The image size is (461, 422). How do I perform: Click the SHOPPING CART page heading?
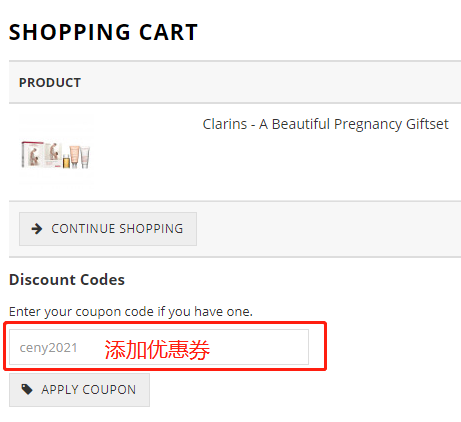pos(103,32)
